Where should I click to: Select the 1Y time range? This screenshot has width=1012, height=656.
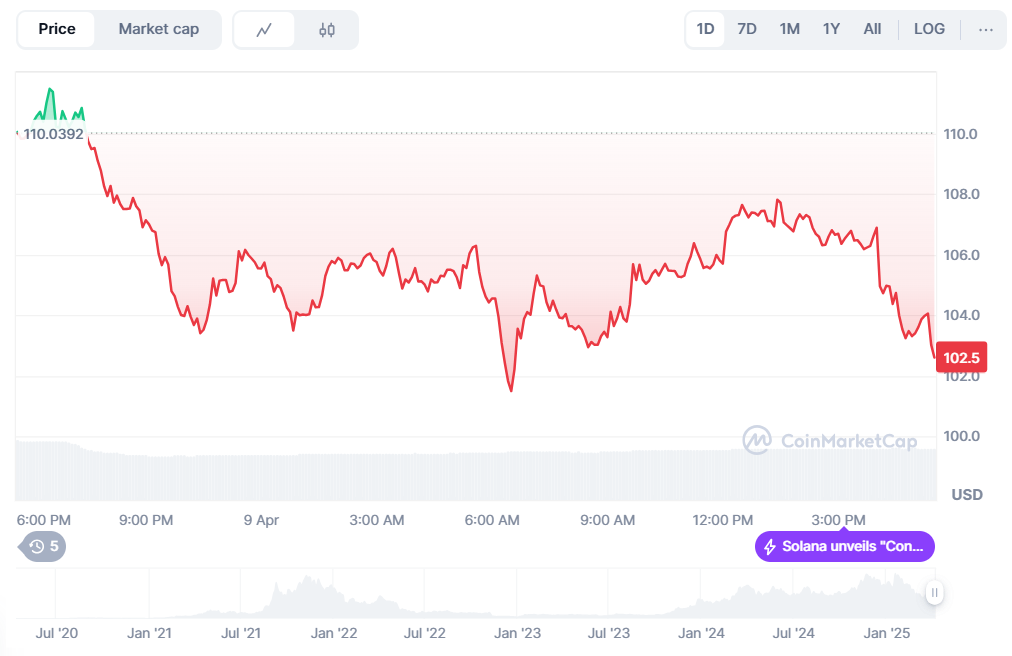831,29
